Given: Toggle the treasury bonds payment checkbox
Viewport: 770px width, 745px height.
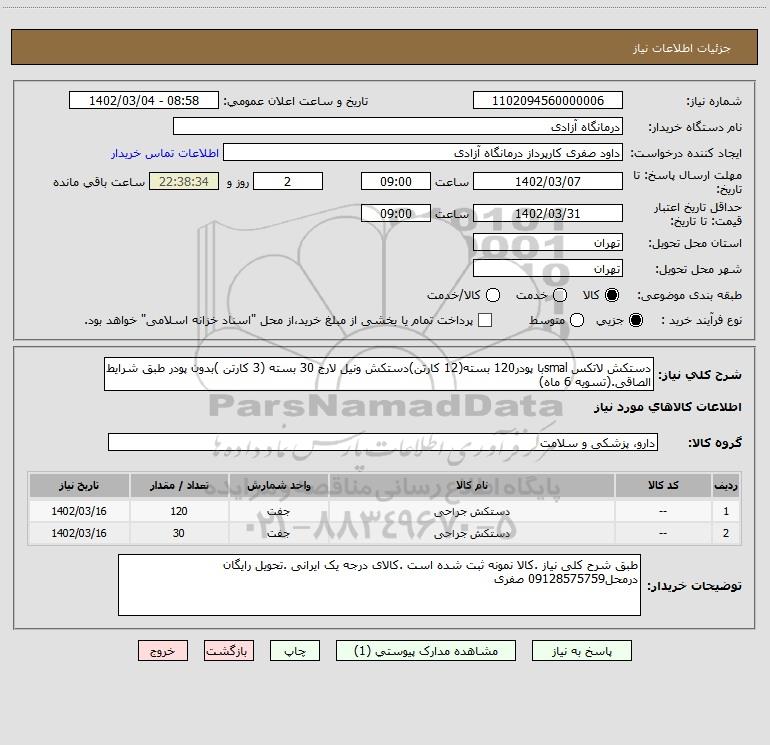Looking at the screenshot, I should [x=485, y=320].
